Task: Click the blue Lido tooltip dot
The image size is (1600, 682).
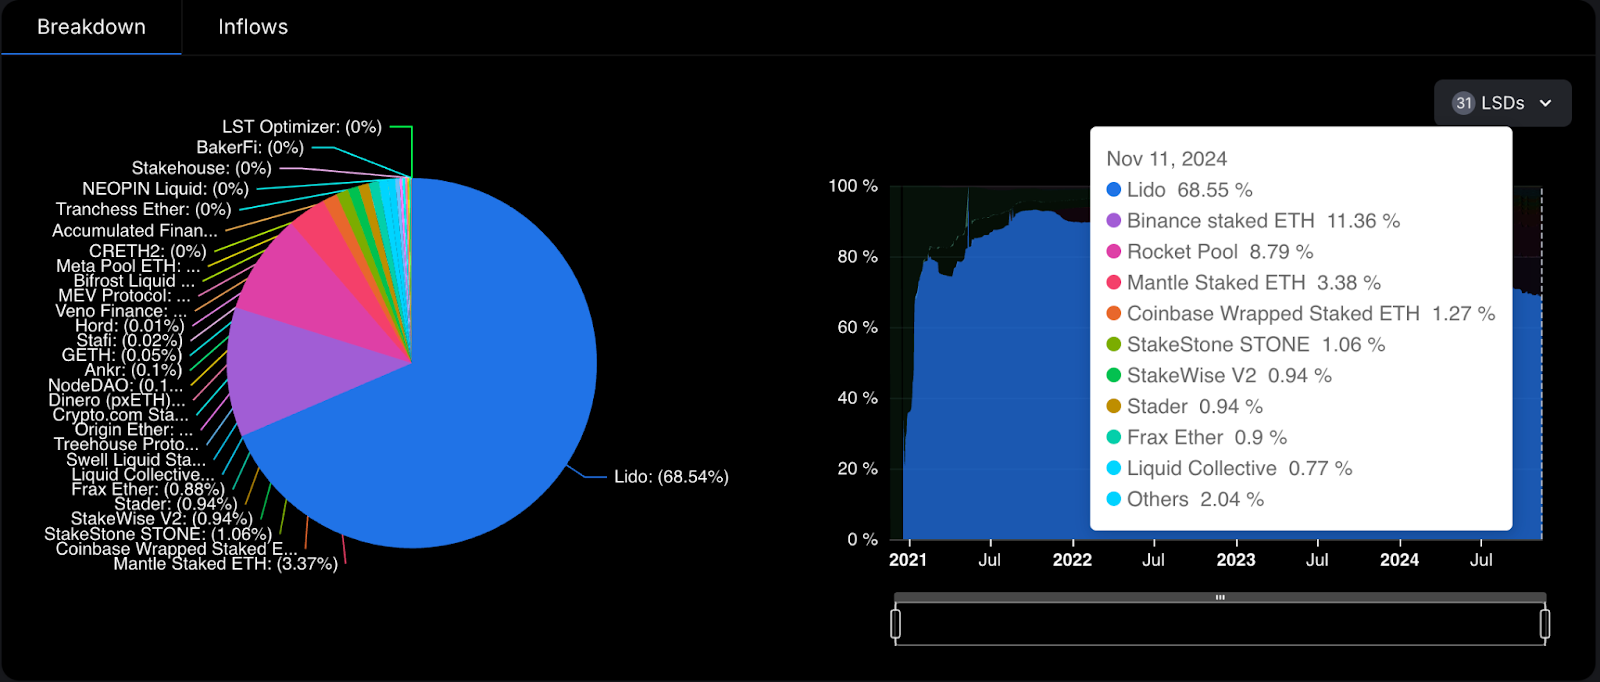Action: pyautogui.click(x=1113, y=189)
